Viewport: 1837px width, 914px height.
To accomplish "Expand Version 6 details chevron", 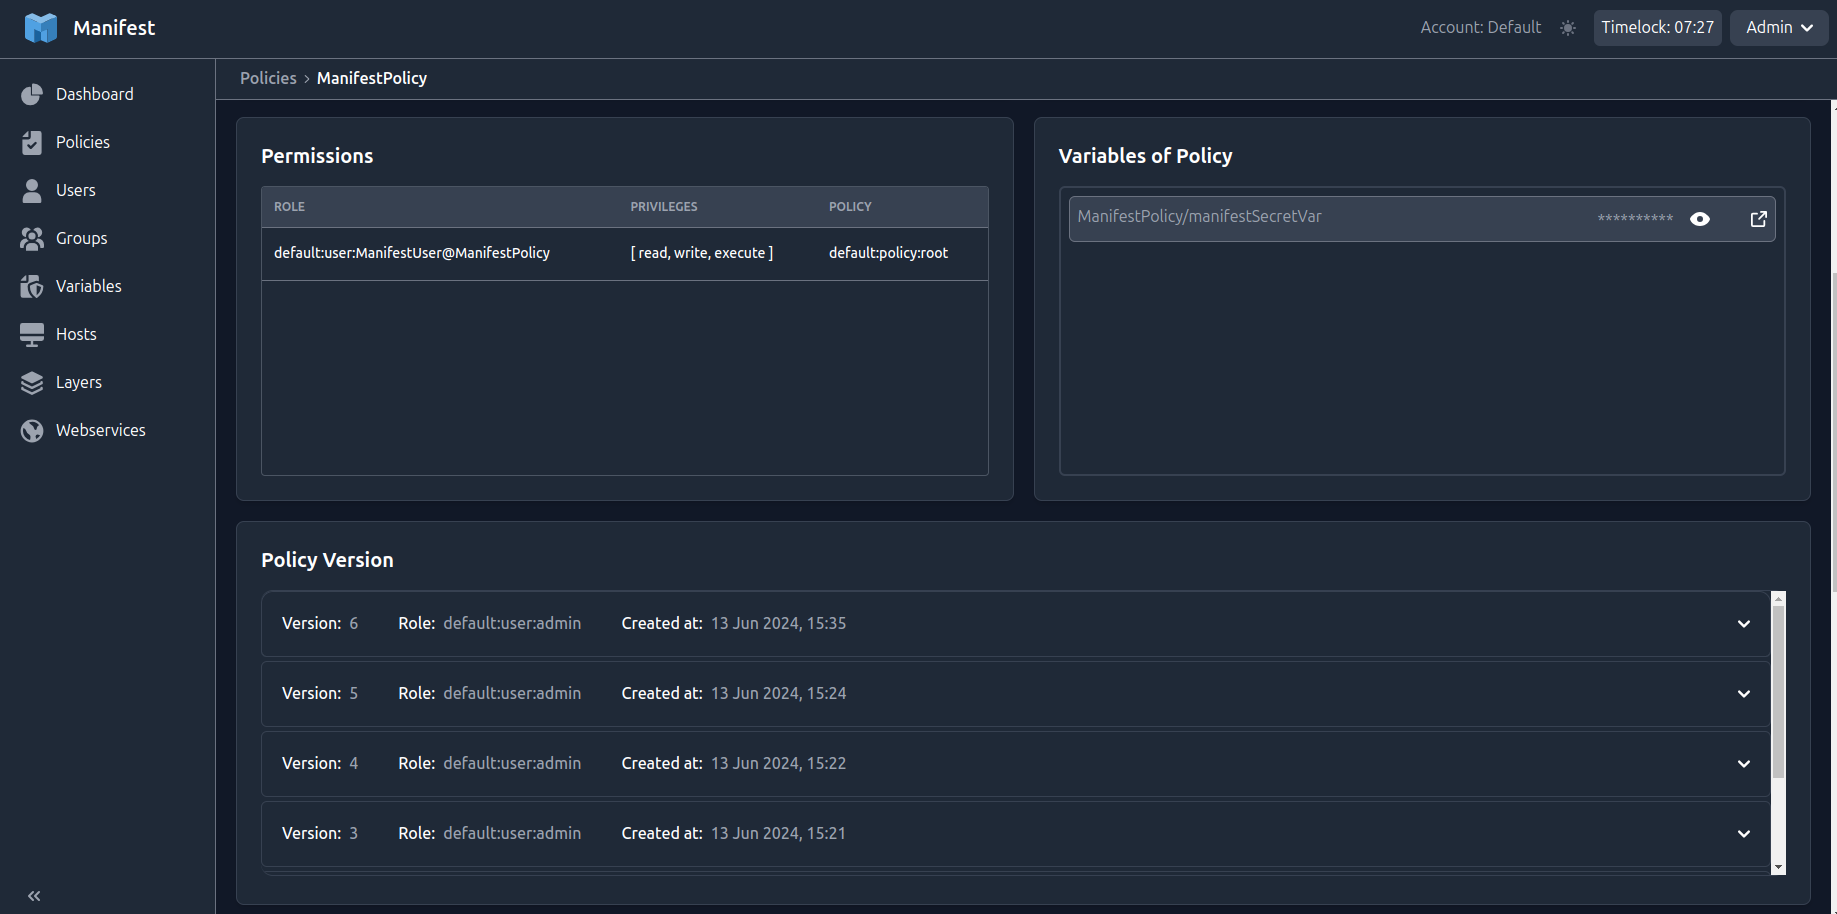I will (x=1744, y=624).
